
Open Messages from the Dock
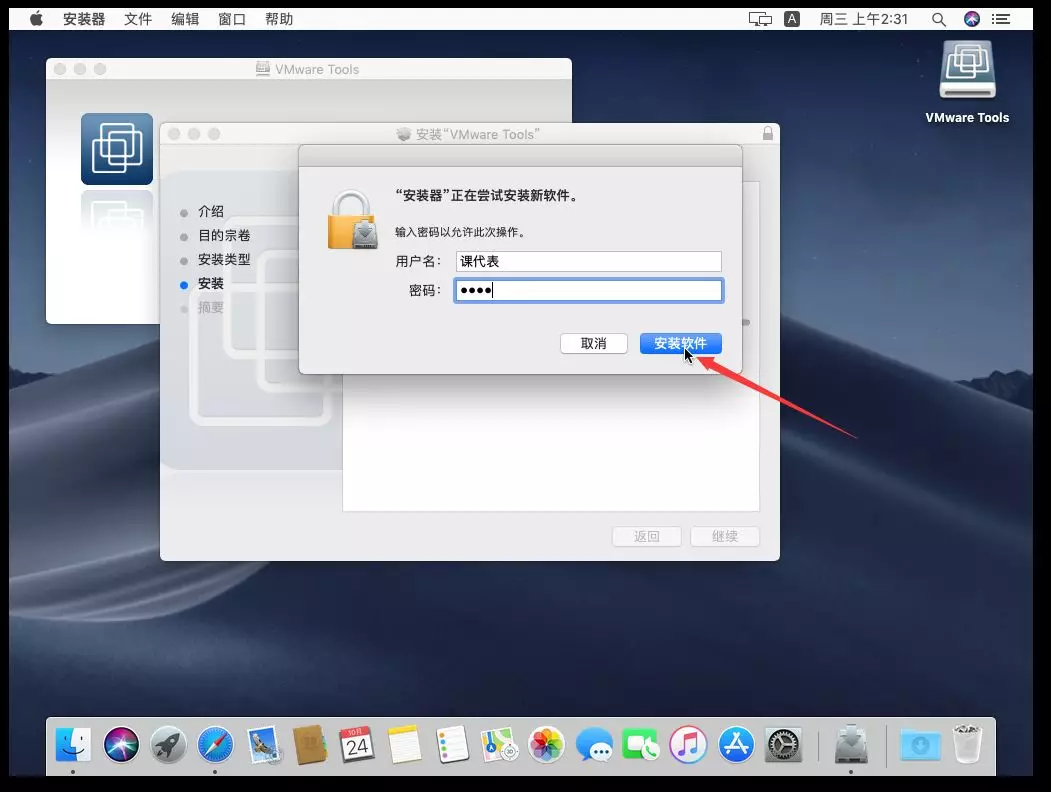click(x=594, y=744)
